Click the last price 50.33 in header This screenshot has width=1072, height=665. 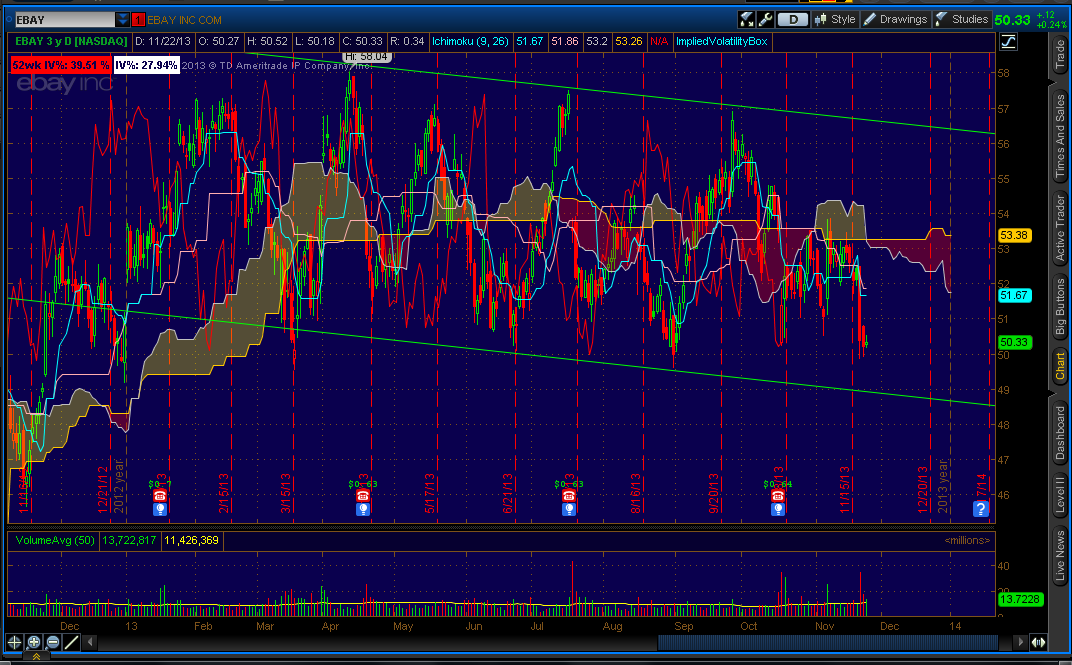(1013, 19)
